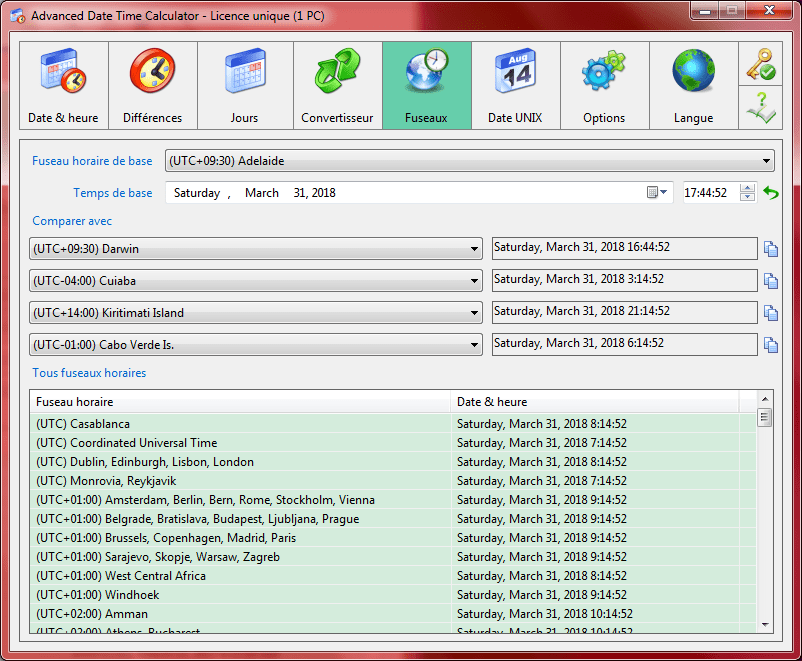Copy the Darwin result time

point(771,249)
